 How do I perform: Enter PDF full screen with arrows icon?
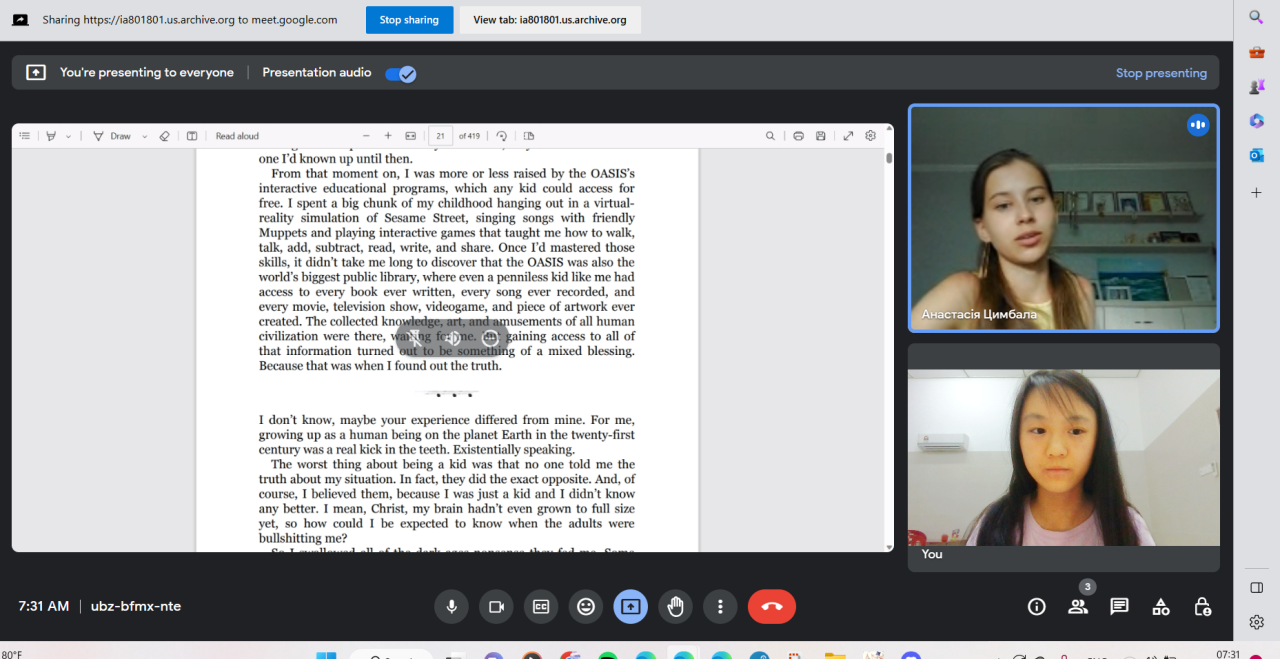pos(848,136)
